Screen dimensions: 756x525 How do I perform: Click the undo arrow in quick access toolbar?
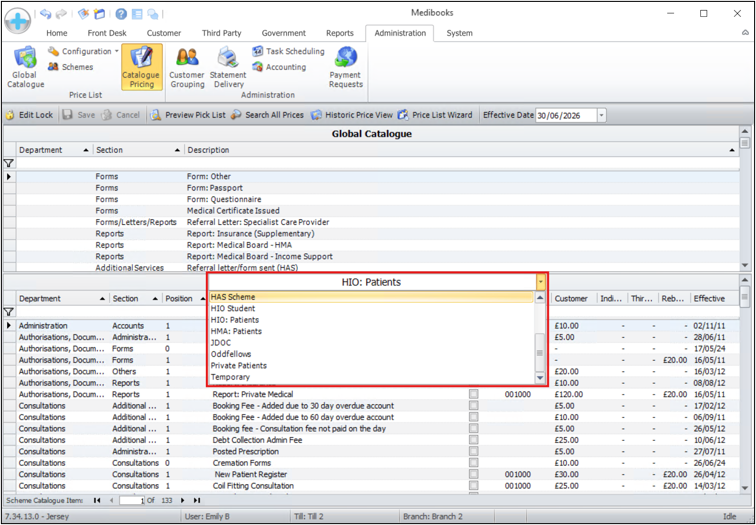pyautogui.click(x=45, y=14)
